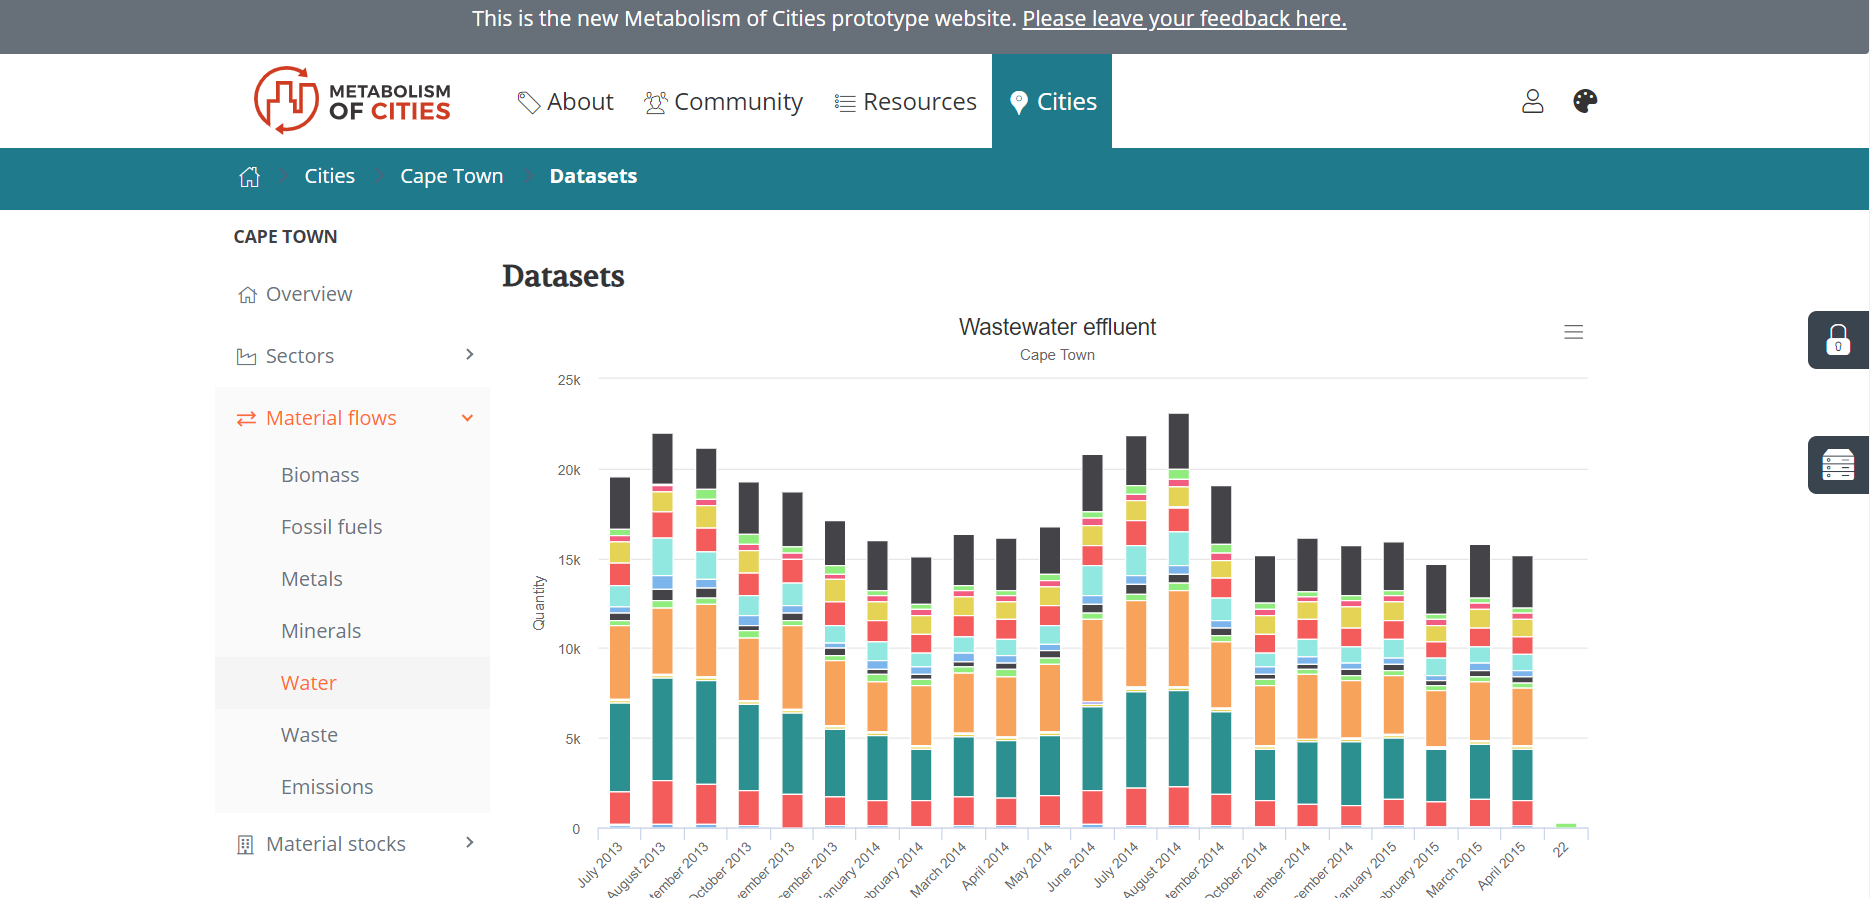Select Biomass under Material flows
The height and width of the screenshot is (898, 1870).
320,475
